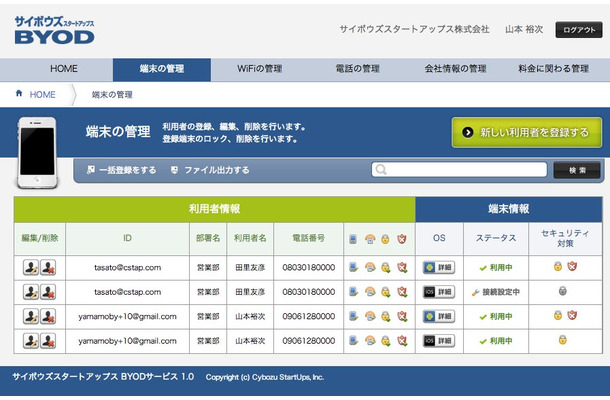Open iOS 詳細 button in yamamoby row
Screen dimensions: 610x400
pos(439,341)
